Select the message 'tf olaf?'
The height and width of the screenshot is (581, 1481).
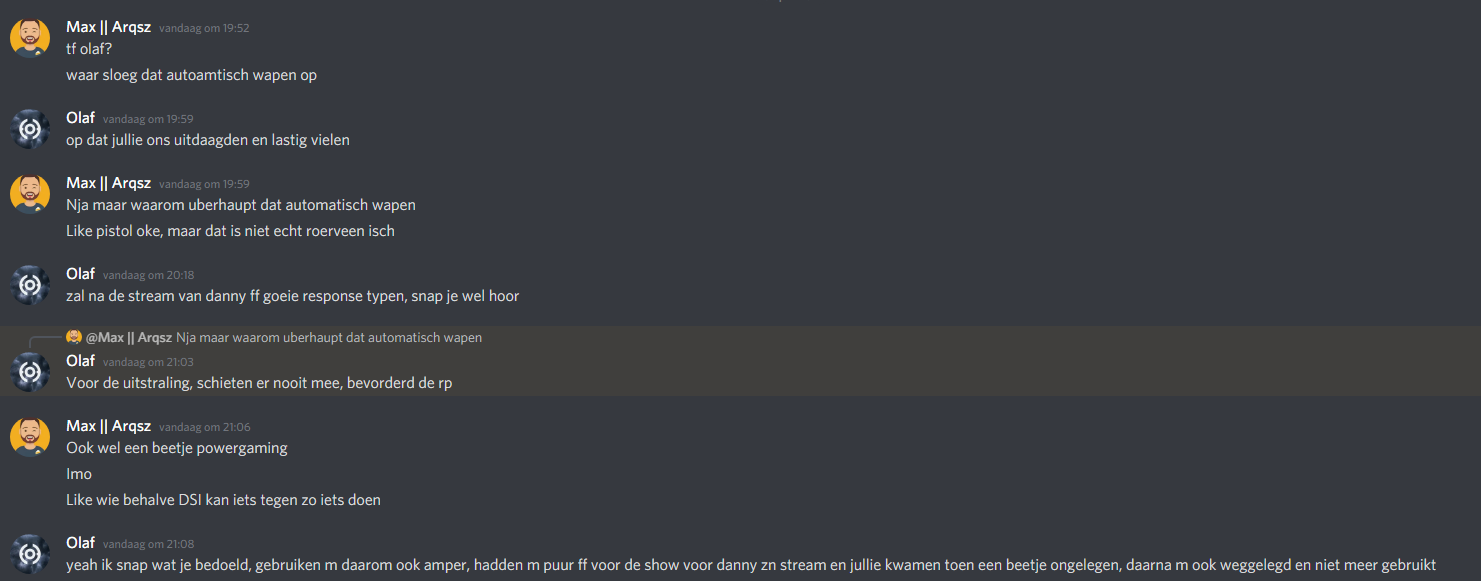click(92, 49)
